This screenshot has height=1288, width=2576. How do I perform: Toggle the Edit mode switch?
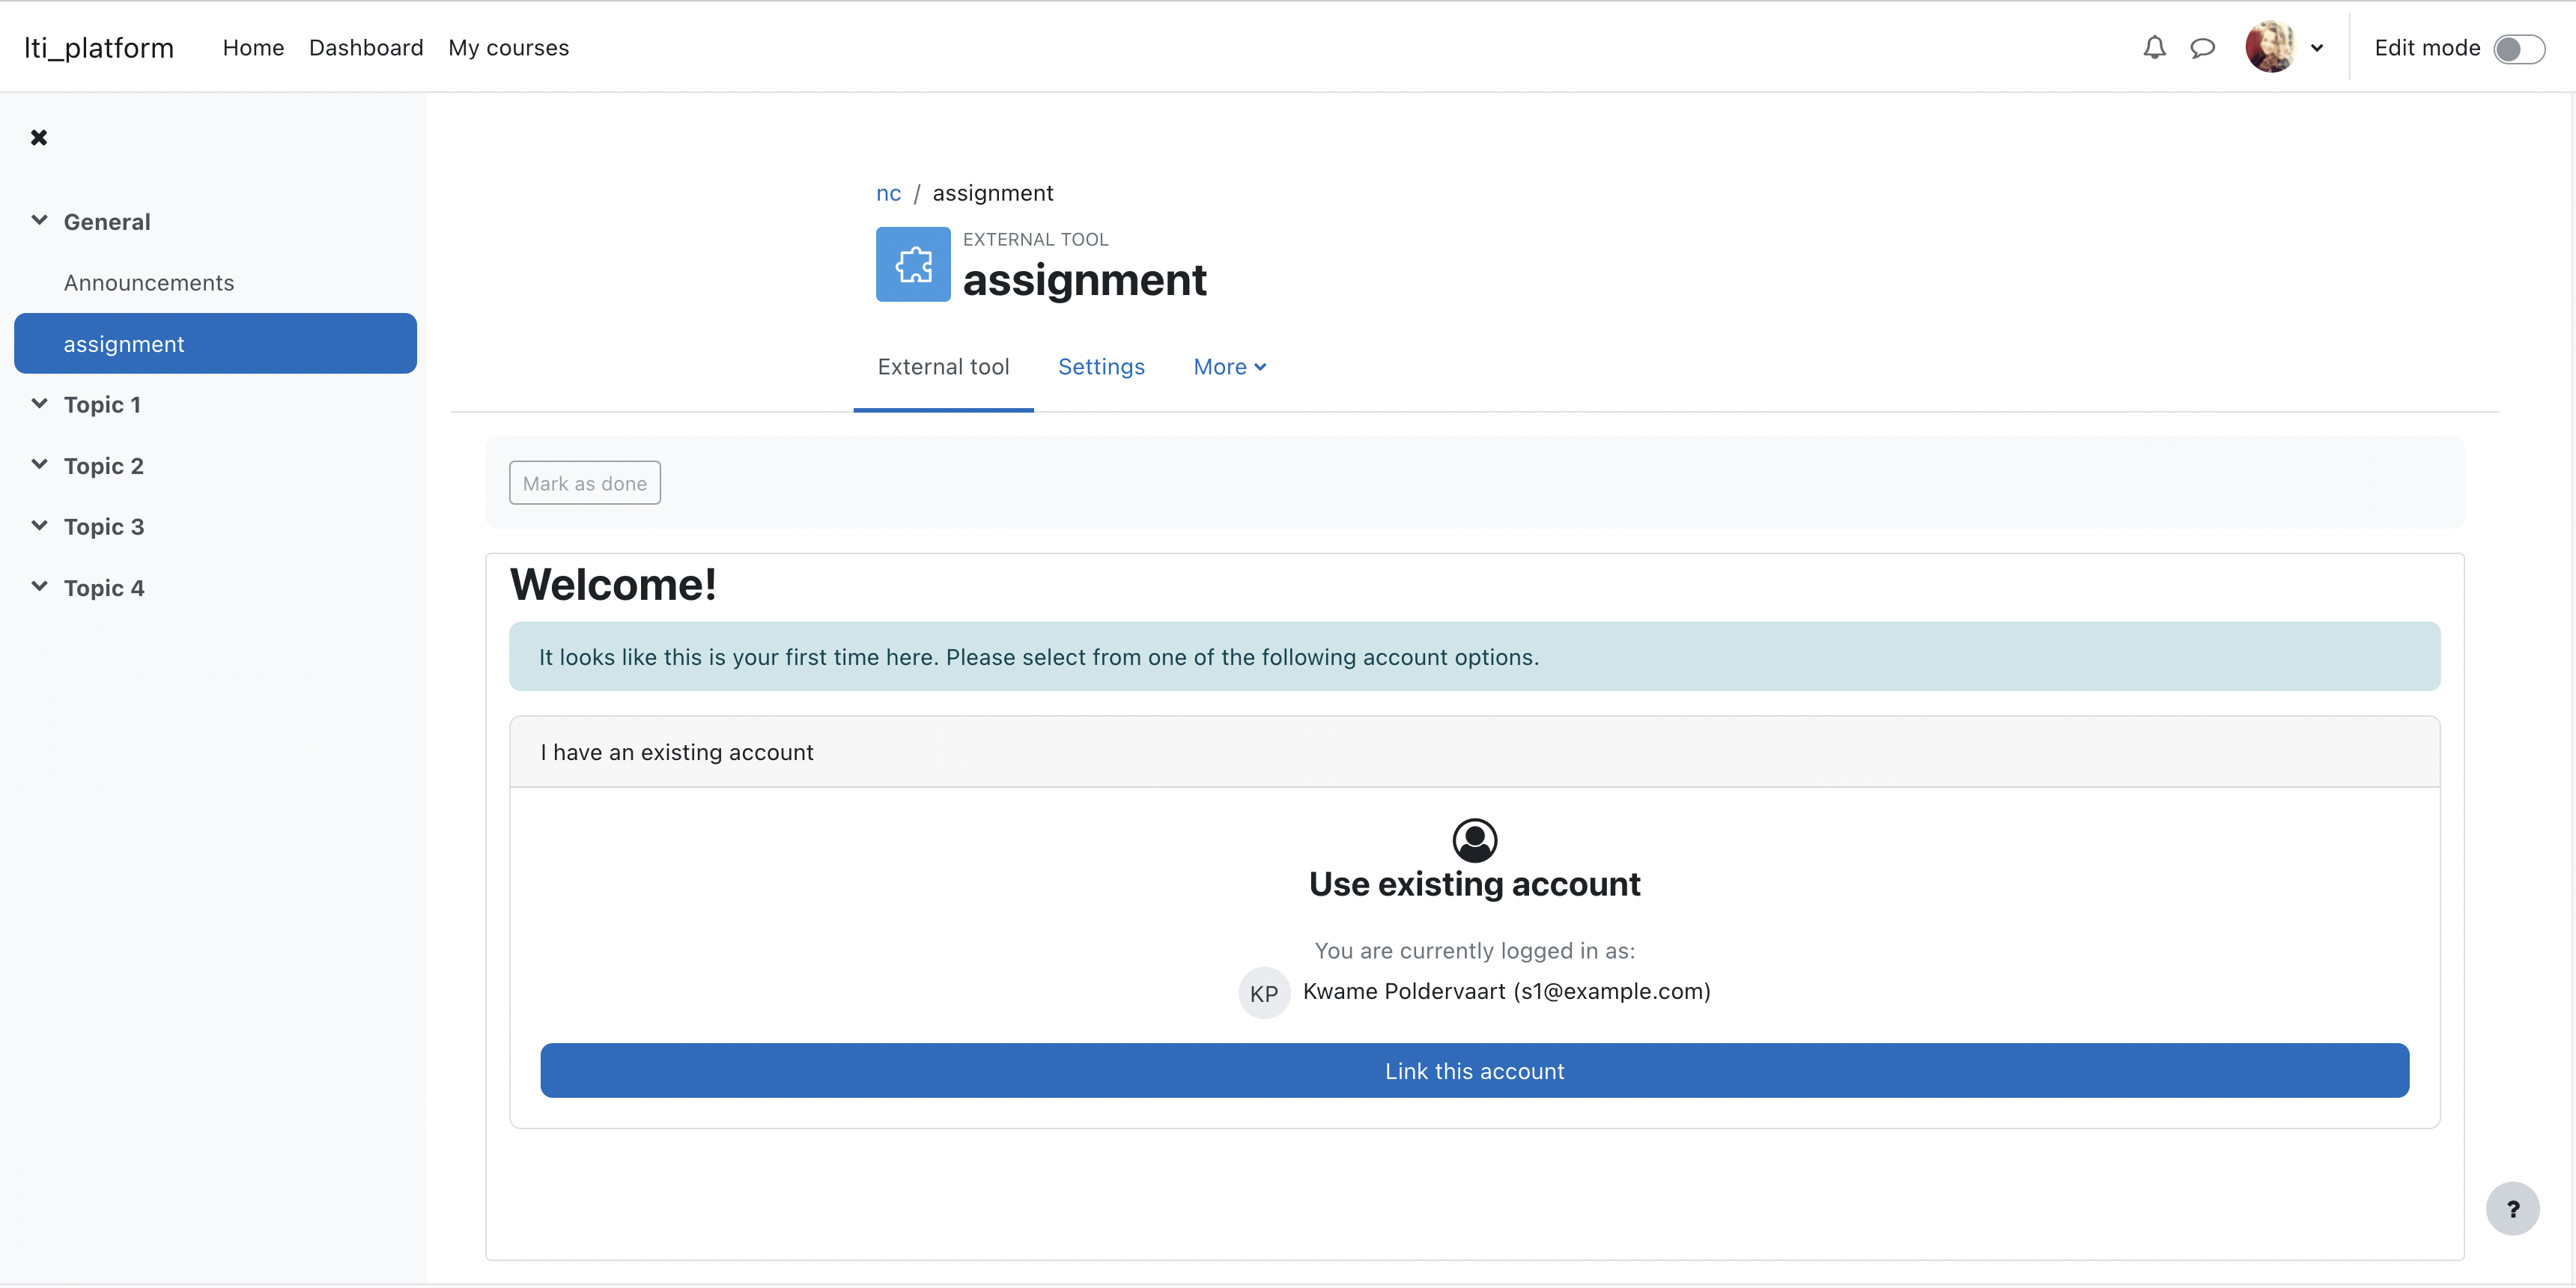coord(2518,48)
